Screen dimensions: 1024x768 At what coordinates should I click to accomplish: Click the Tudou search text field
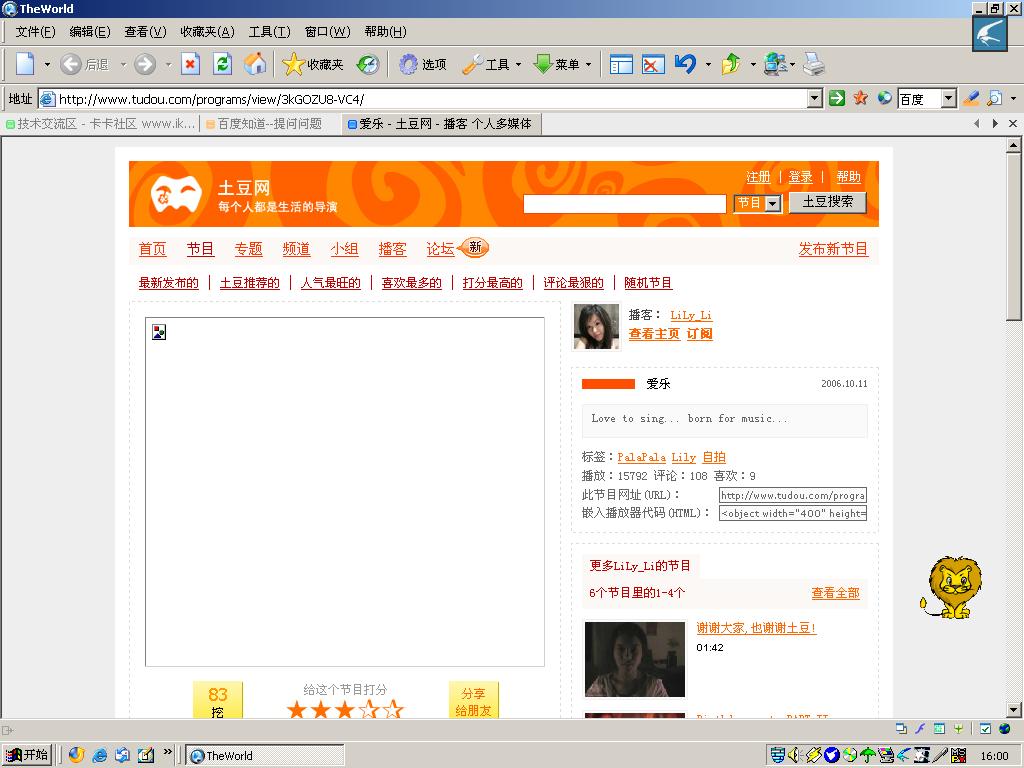click(624, 204)
